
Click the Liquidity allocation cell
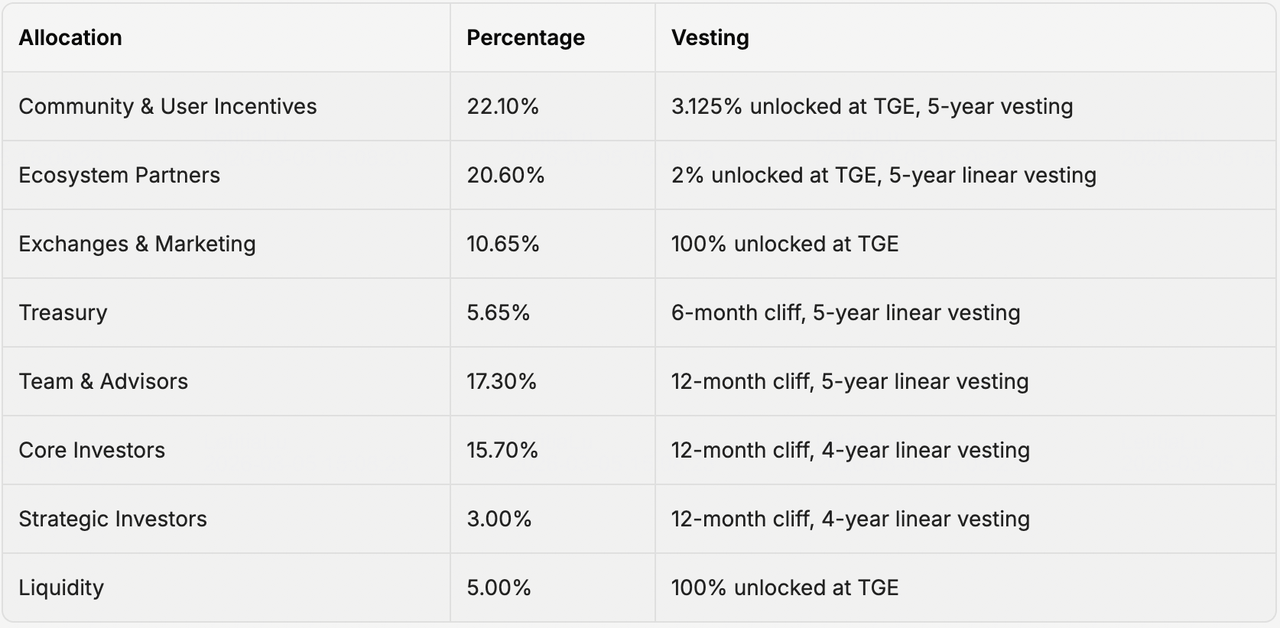tap(60, 587)
